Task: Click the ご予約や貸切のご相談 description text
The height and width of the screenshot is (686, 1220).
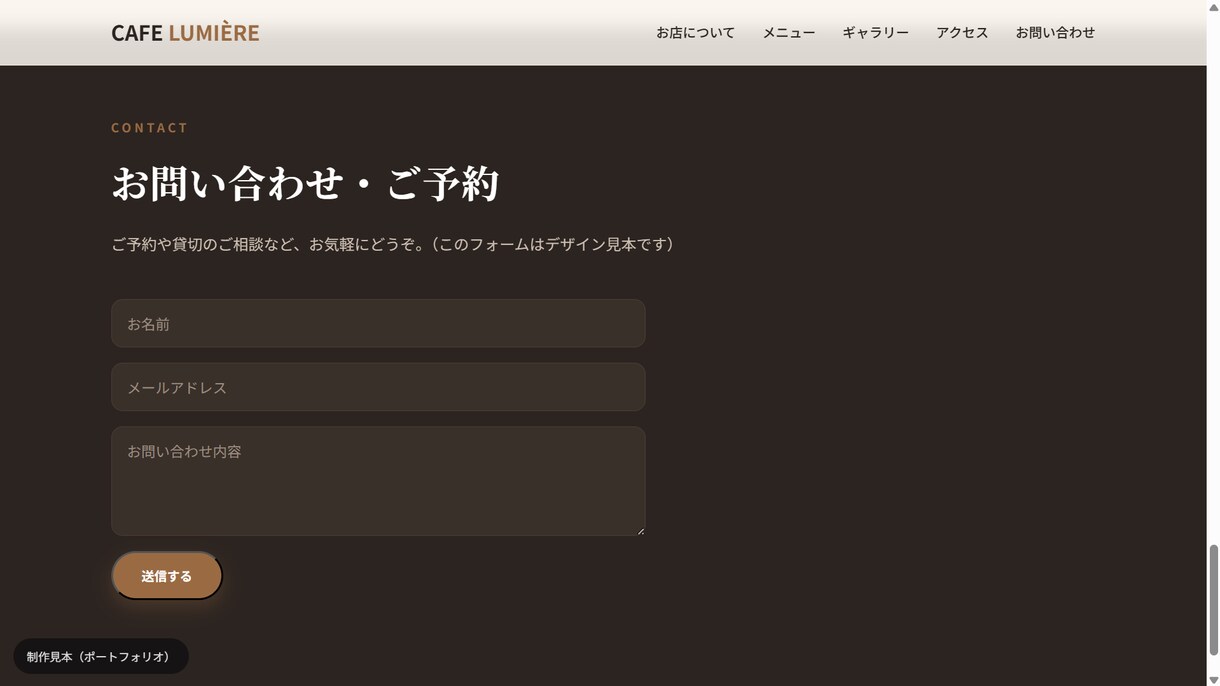Action: click(x=392, y=244)
